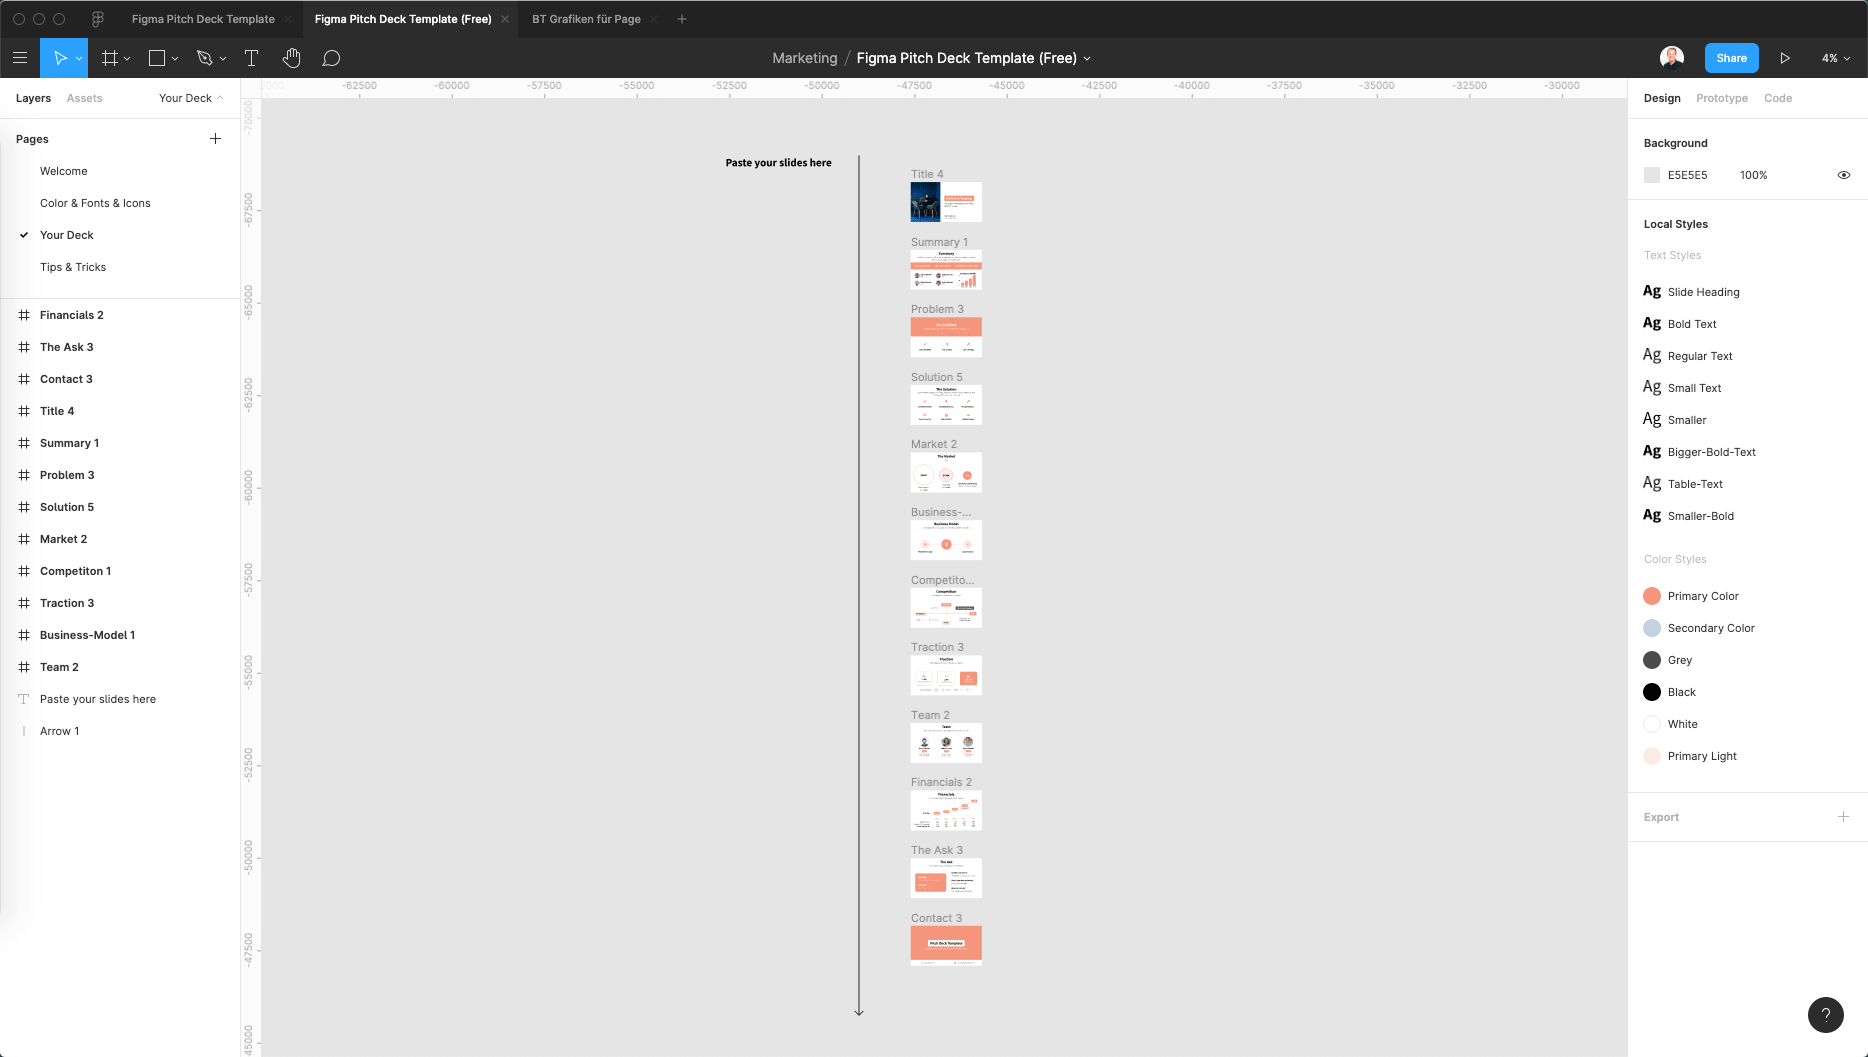Edit the background hex value E5E5E5
The width and height of the screenshot is (1868, 1057).
tap(1687, 175)
